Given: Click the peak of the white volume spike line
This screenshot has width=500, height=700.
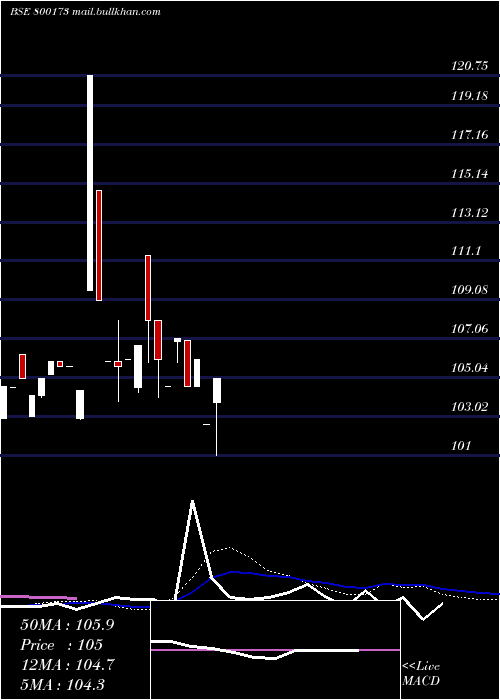Looking at the screenshot, I should point(192,501).
